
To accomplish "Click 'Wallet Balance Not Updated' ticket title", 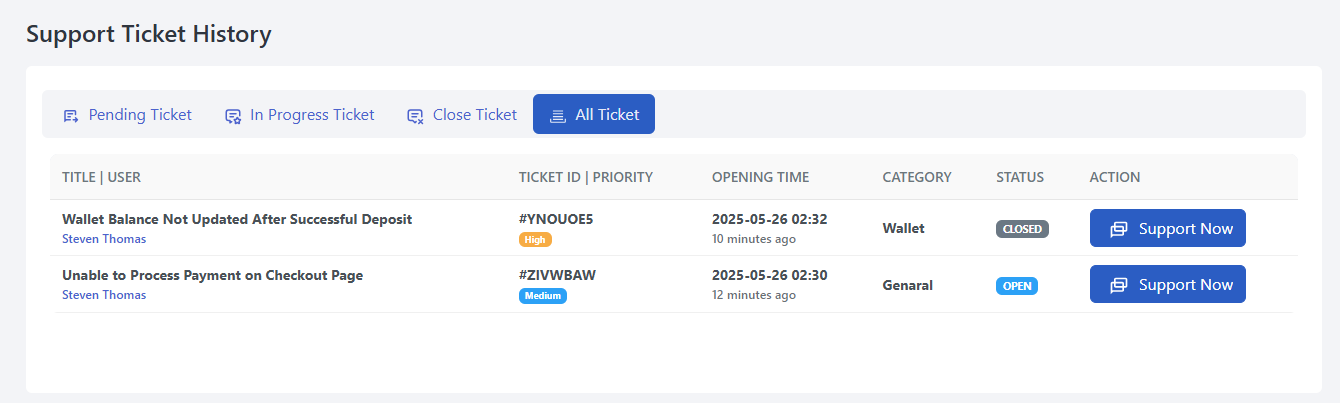I will click(x=237, y=219).
